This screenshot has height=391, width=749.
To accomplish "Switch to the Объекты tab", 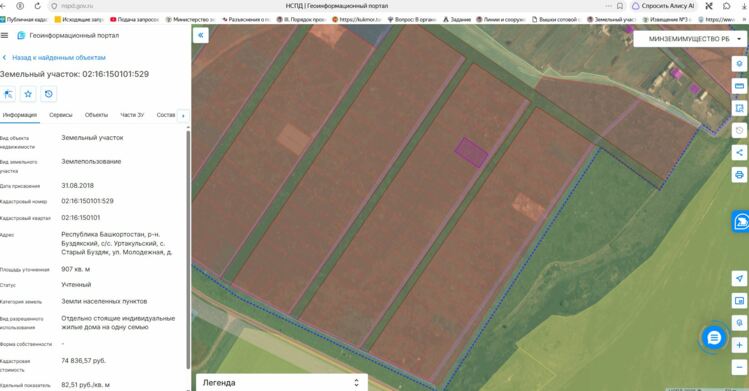I will [x=96, y=115].
